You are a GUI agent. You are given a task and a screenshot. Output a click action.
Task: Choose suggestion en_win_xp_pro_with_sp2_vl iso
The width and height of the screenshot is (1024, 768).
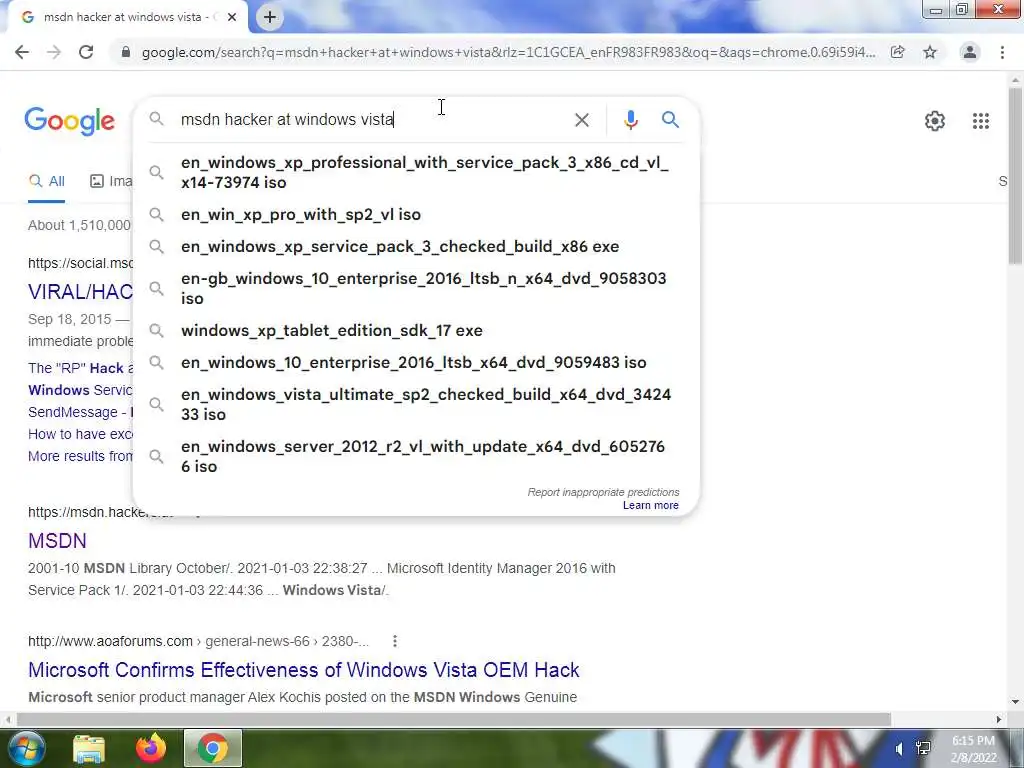[416, 215]
